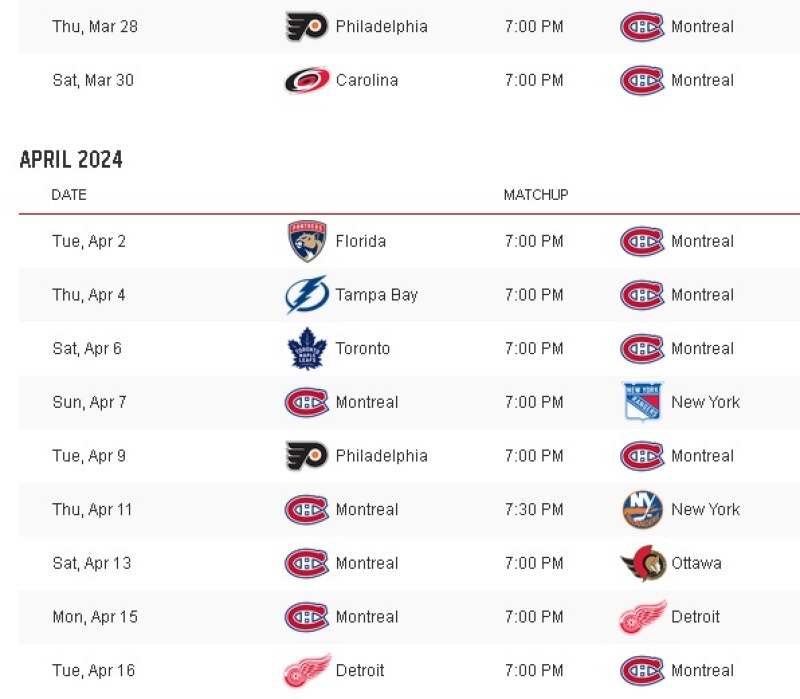Open the Tampa Bay team name

point(377,295)
